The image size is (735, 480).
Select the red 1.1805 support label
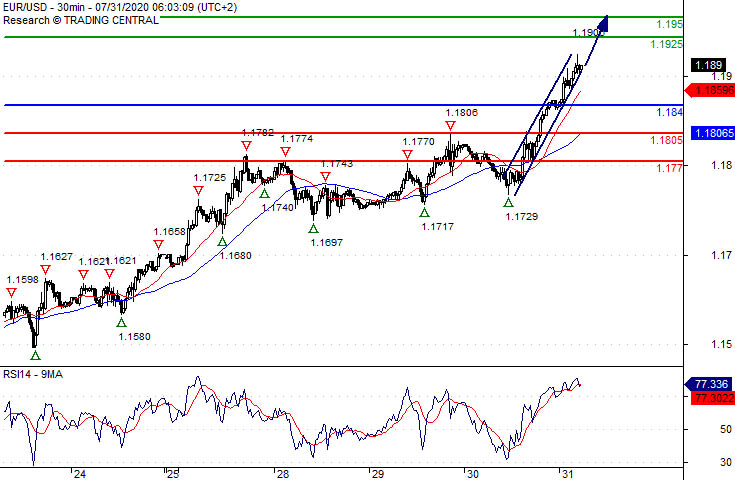coord(667,140)
